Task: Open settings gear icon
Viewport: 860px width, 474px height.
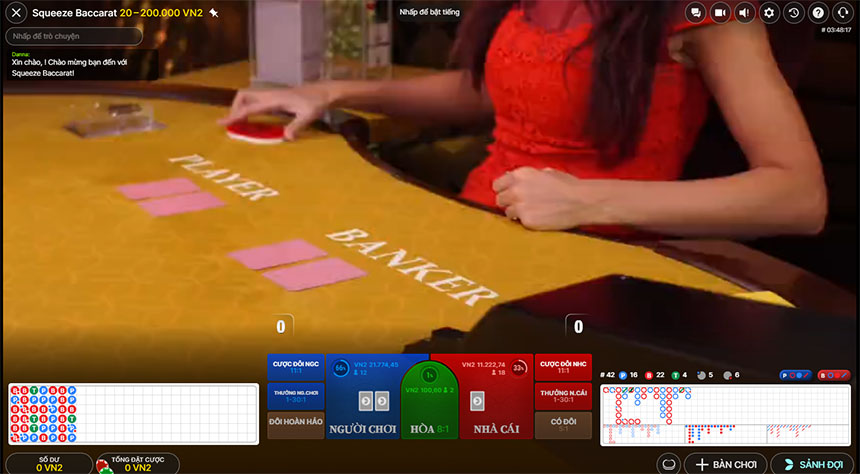Action: click(769, 13)
